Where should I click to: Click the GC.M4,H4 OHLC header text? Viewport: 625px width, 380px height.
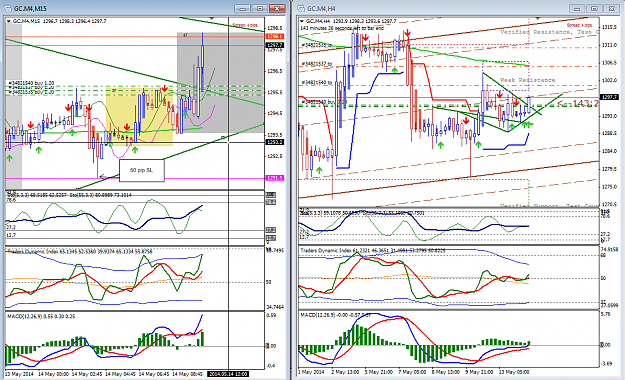tap(351, 21)
